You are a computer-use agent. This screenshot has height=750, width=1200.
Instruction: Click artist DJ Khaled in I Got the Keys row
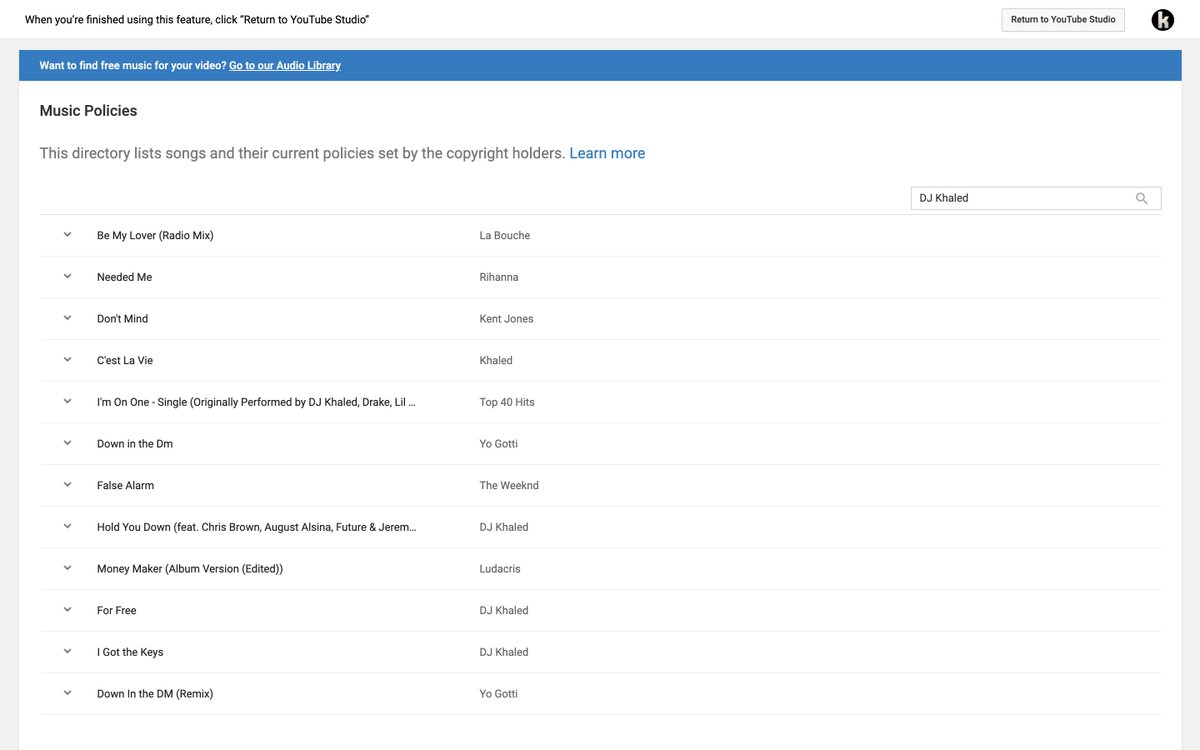tap(504, 652)
